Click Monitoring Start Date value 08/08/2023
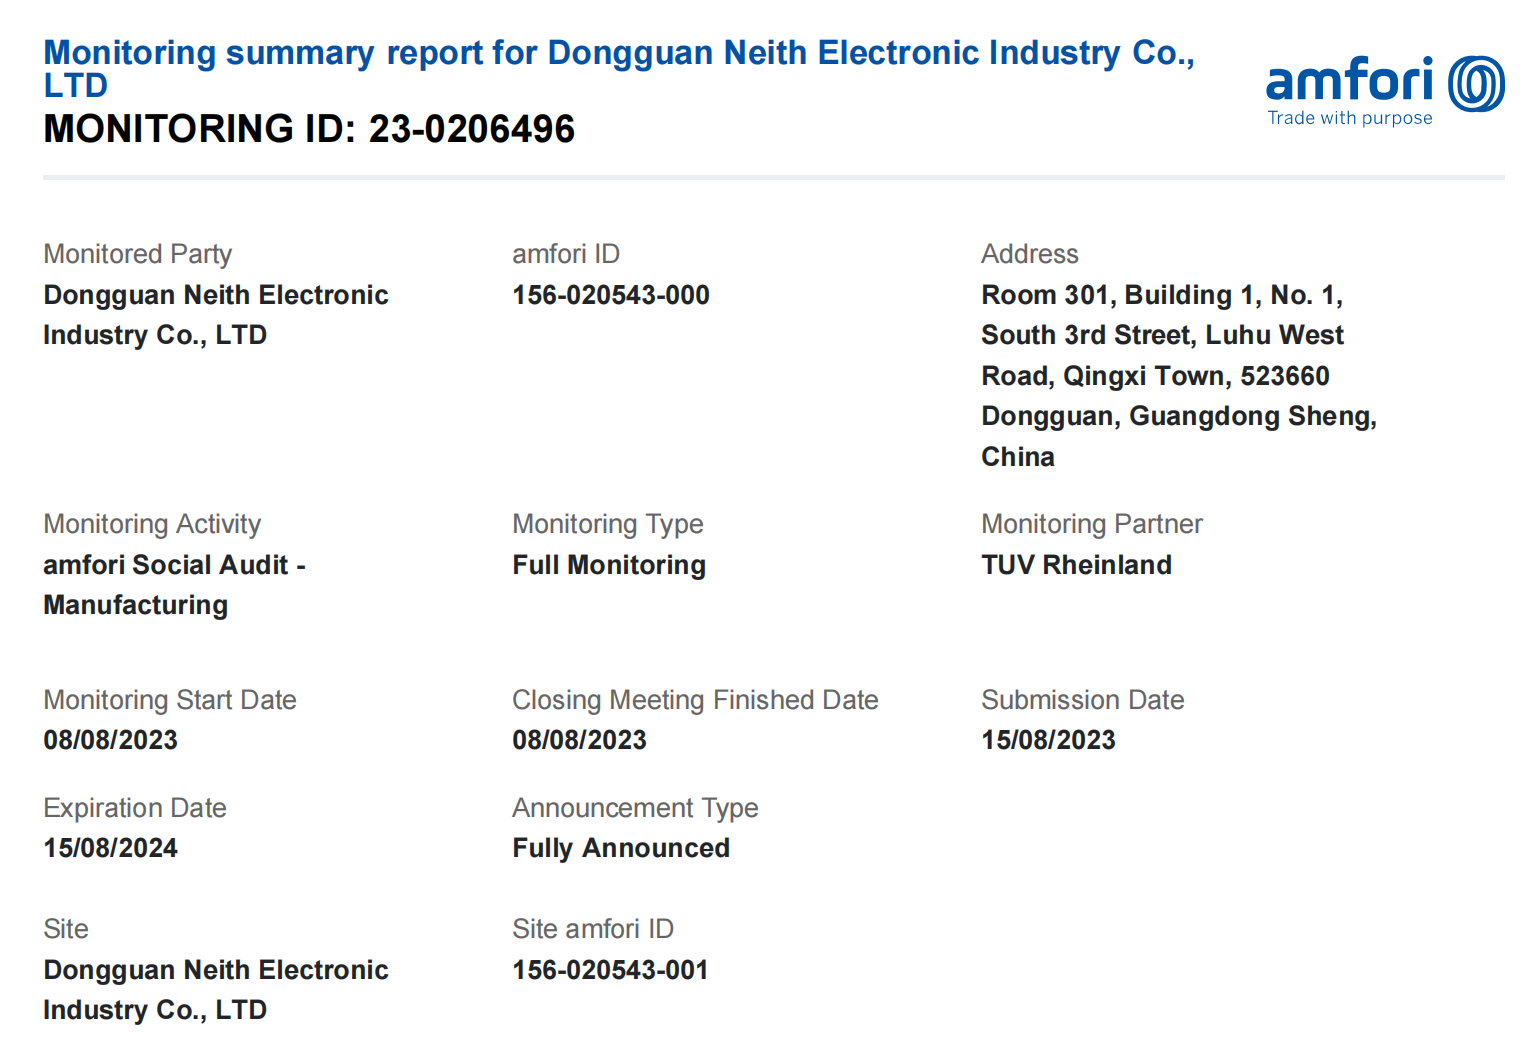Image resolution: width=1528 pixels, height=1060 pixels. [x=110, y=740]
